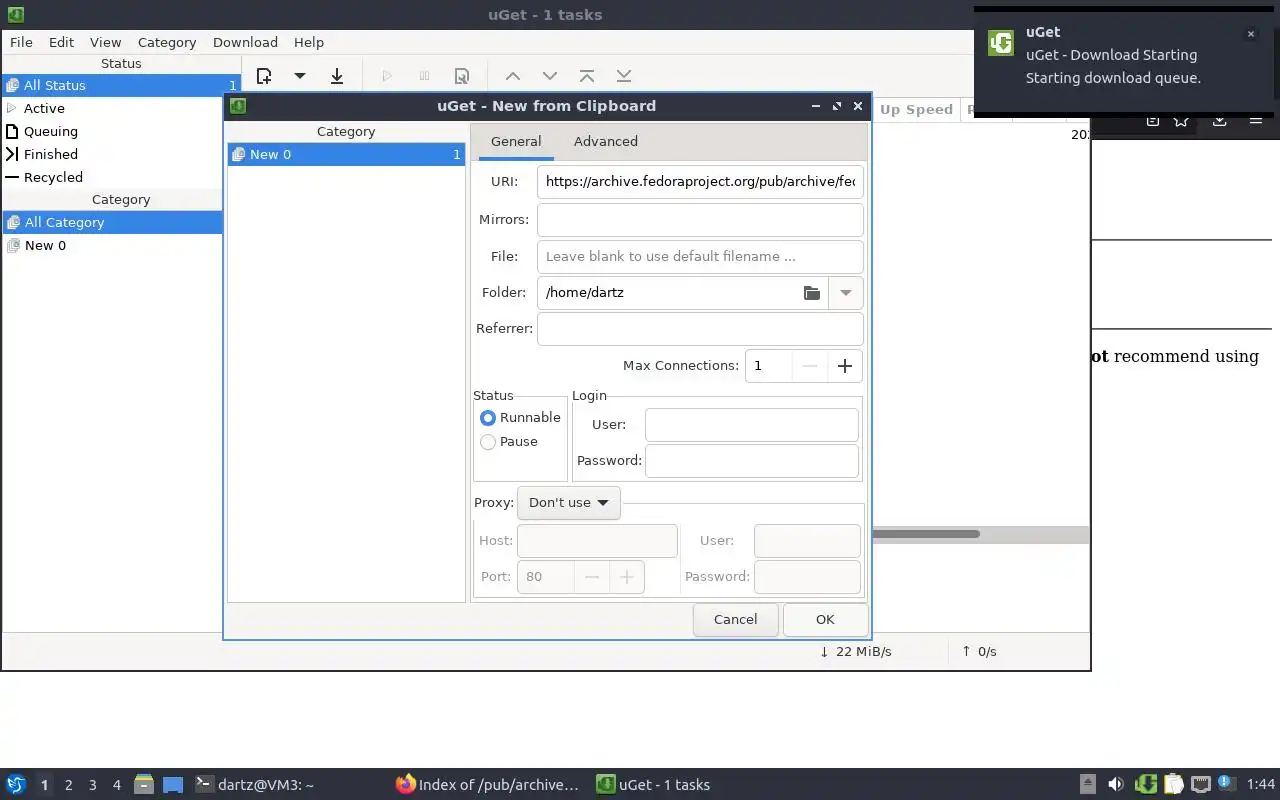Open the application launcher menu icon
The width and height of the screenshot is (1280, 800).
16,785
